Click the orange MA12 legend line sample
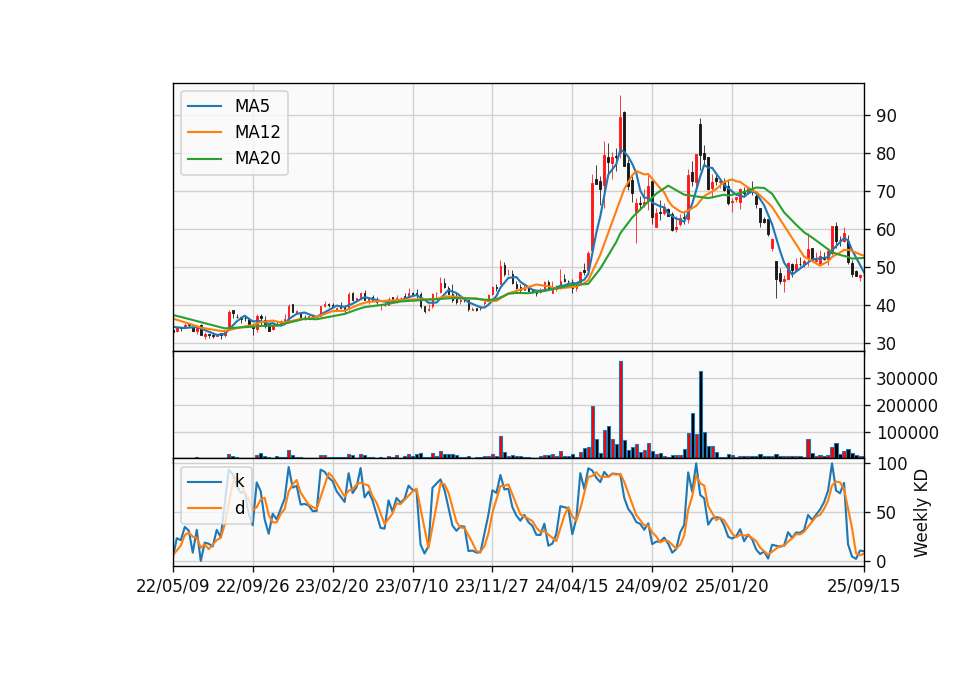Image resolution: width=960 pixels, height=690 pixels. (204, 132)
